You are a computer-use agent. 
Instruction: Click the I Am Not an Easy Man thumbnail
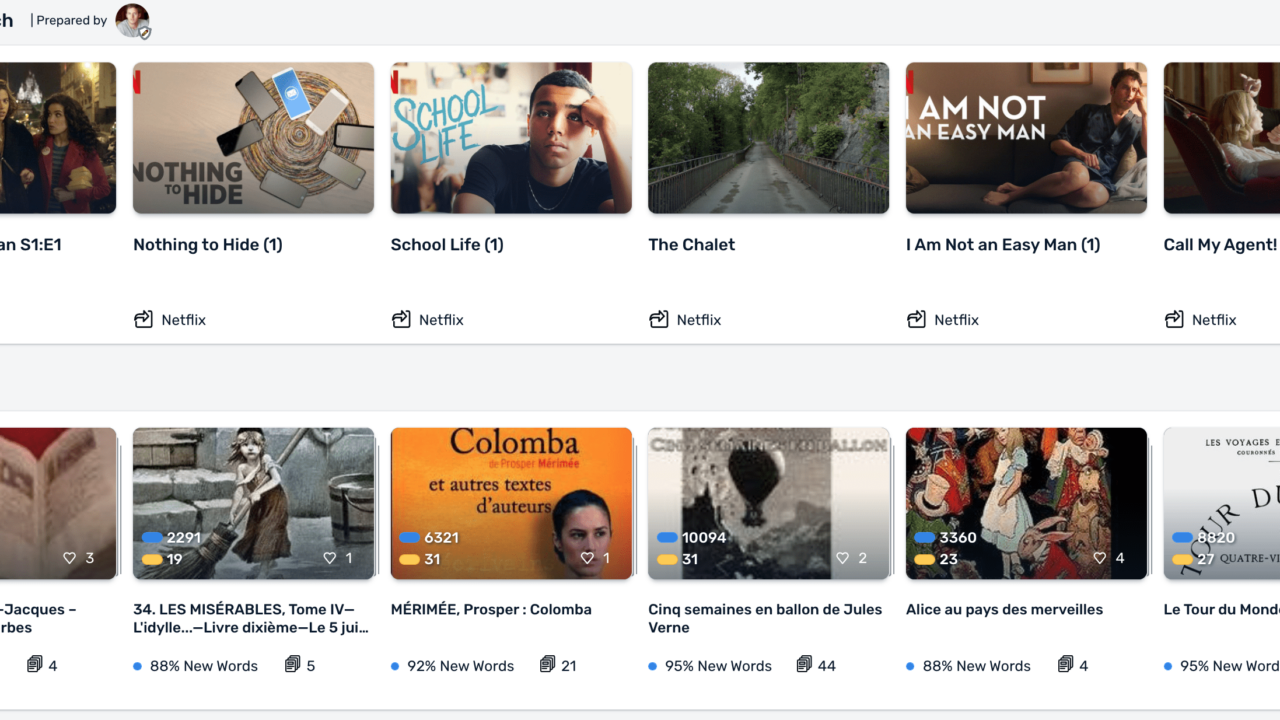click(x=1026, y=138)
